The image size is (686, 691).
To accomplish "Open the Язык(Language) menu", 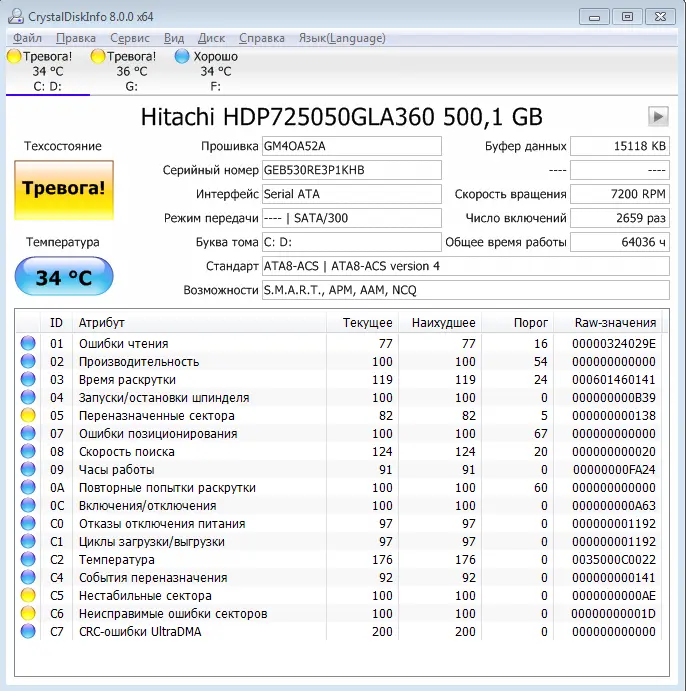I will 341,38.
